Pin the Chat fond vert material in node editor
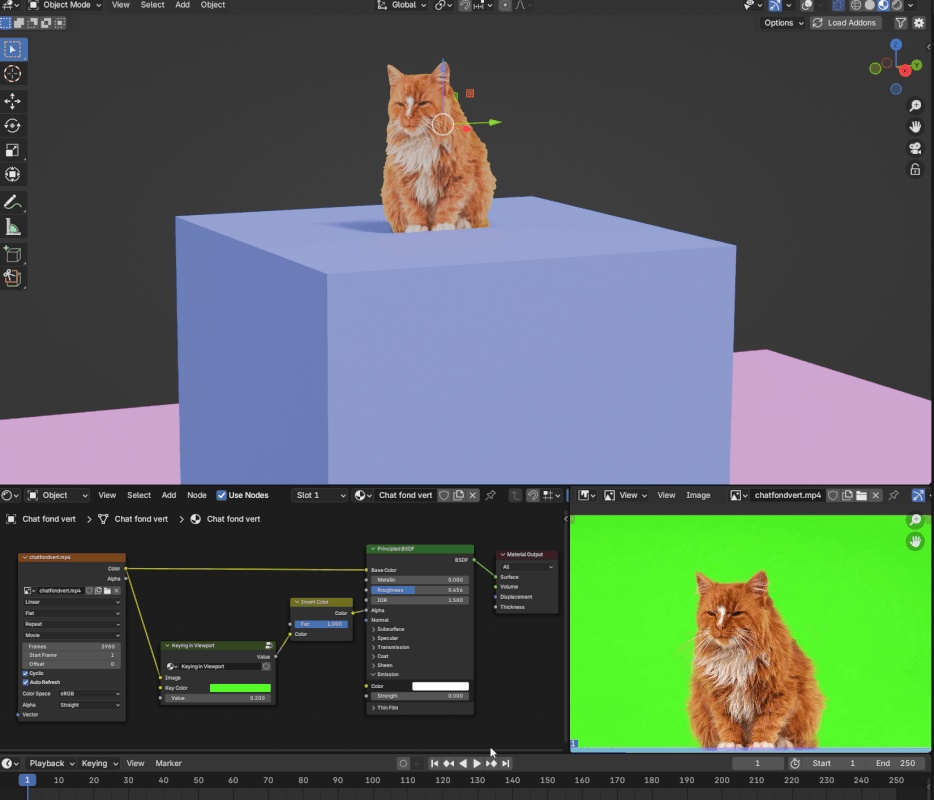The image size is (934, 800). (490, 495)
